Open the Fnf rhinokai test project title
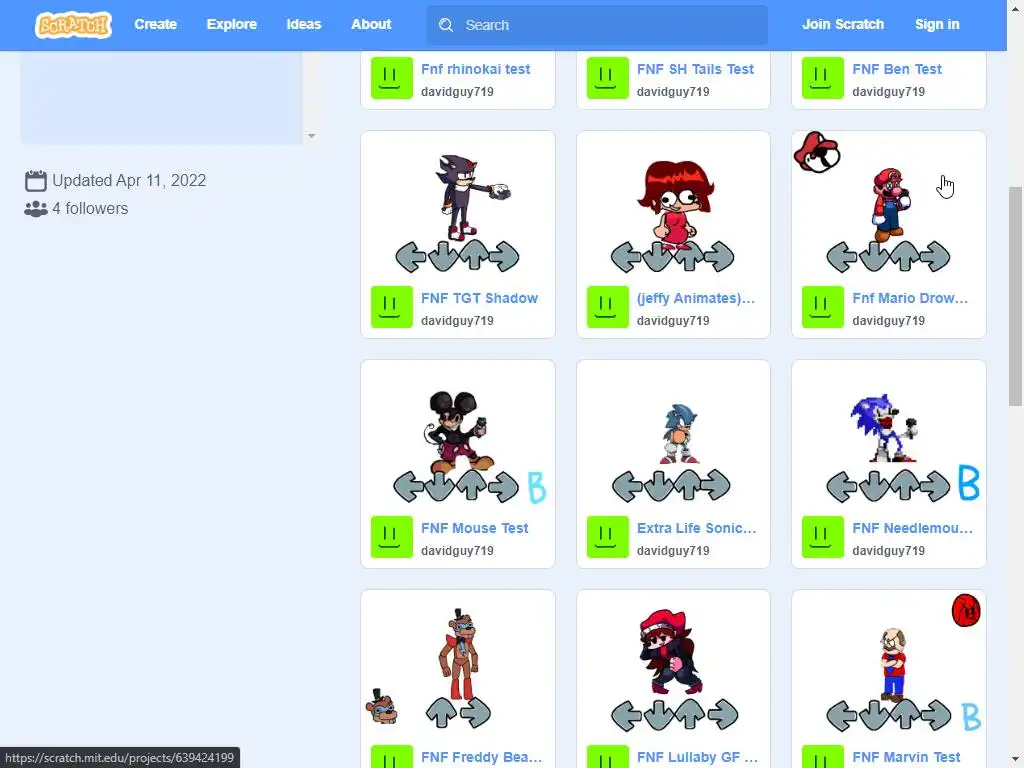1024x768 pixels. pyautogui.click(x=475, y=69)
